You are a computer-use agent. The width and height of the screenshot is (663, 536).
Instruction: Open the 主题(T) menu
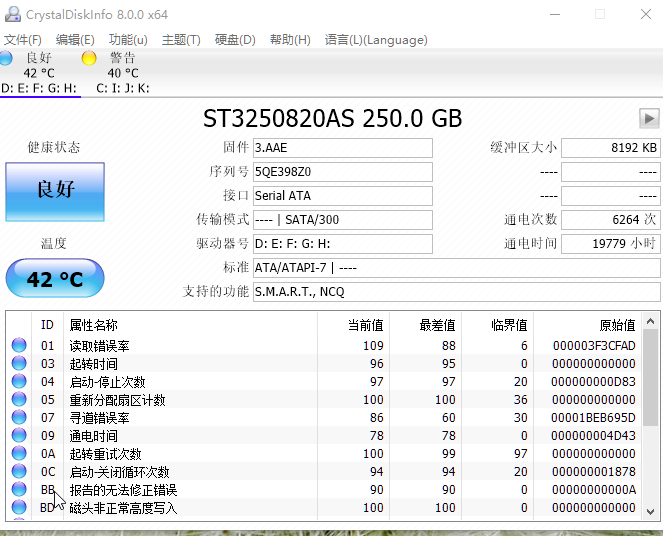[x=181, y=40]
